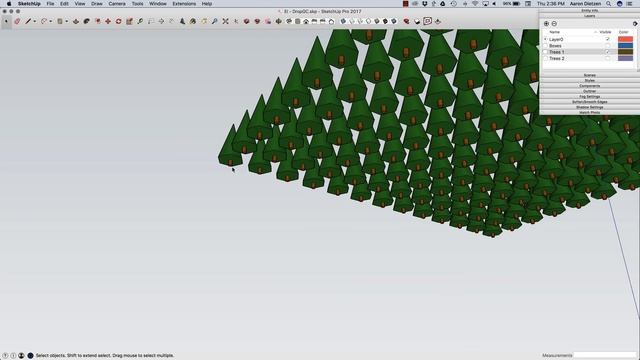Show the Trees 2 layer
Screen dimensions: 640x360
coord(607,58)
